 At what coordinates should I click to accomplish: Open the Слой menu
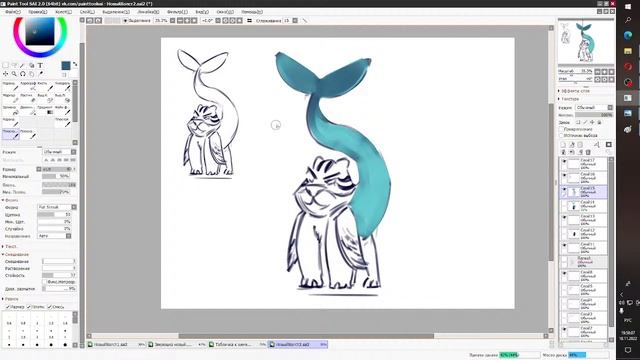(87, 12)
